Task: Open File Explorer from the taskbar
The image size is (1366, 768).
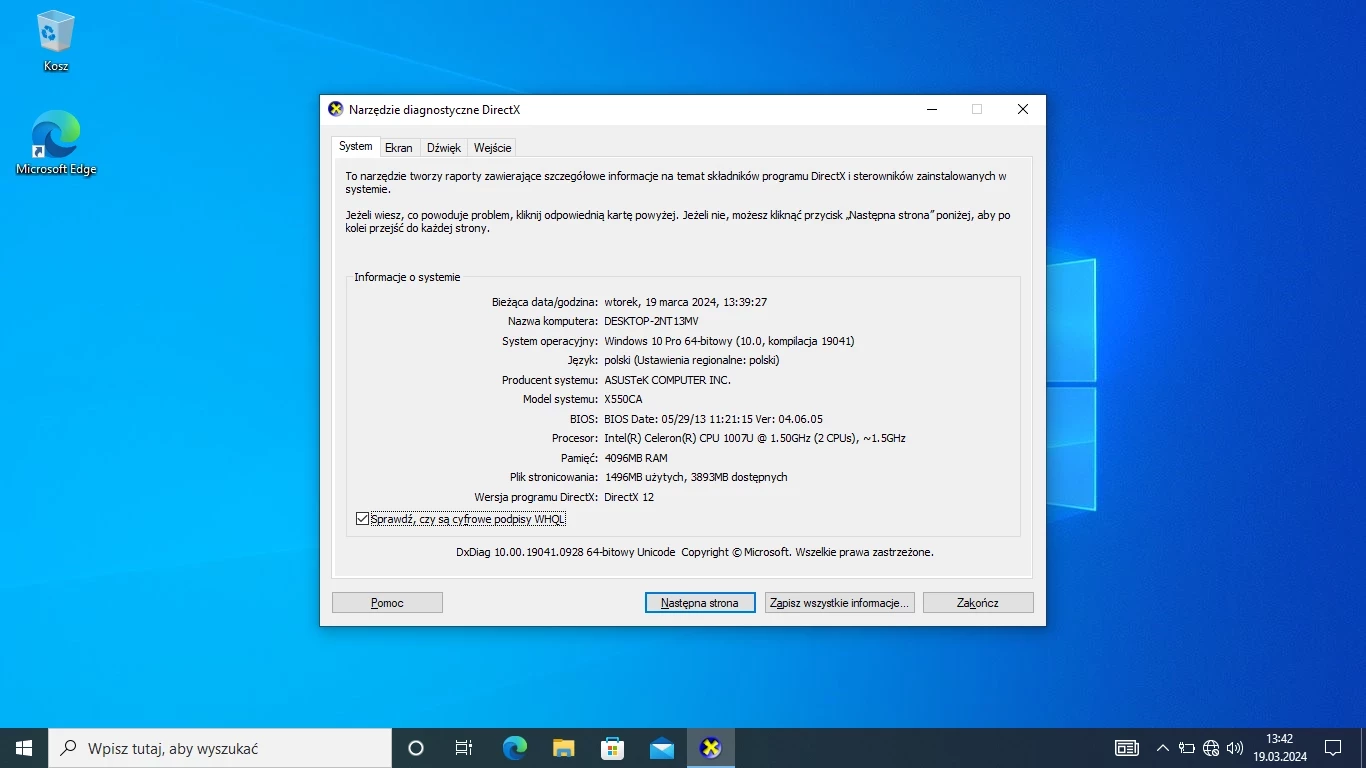Action: (563, 747)
